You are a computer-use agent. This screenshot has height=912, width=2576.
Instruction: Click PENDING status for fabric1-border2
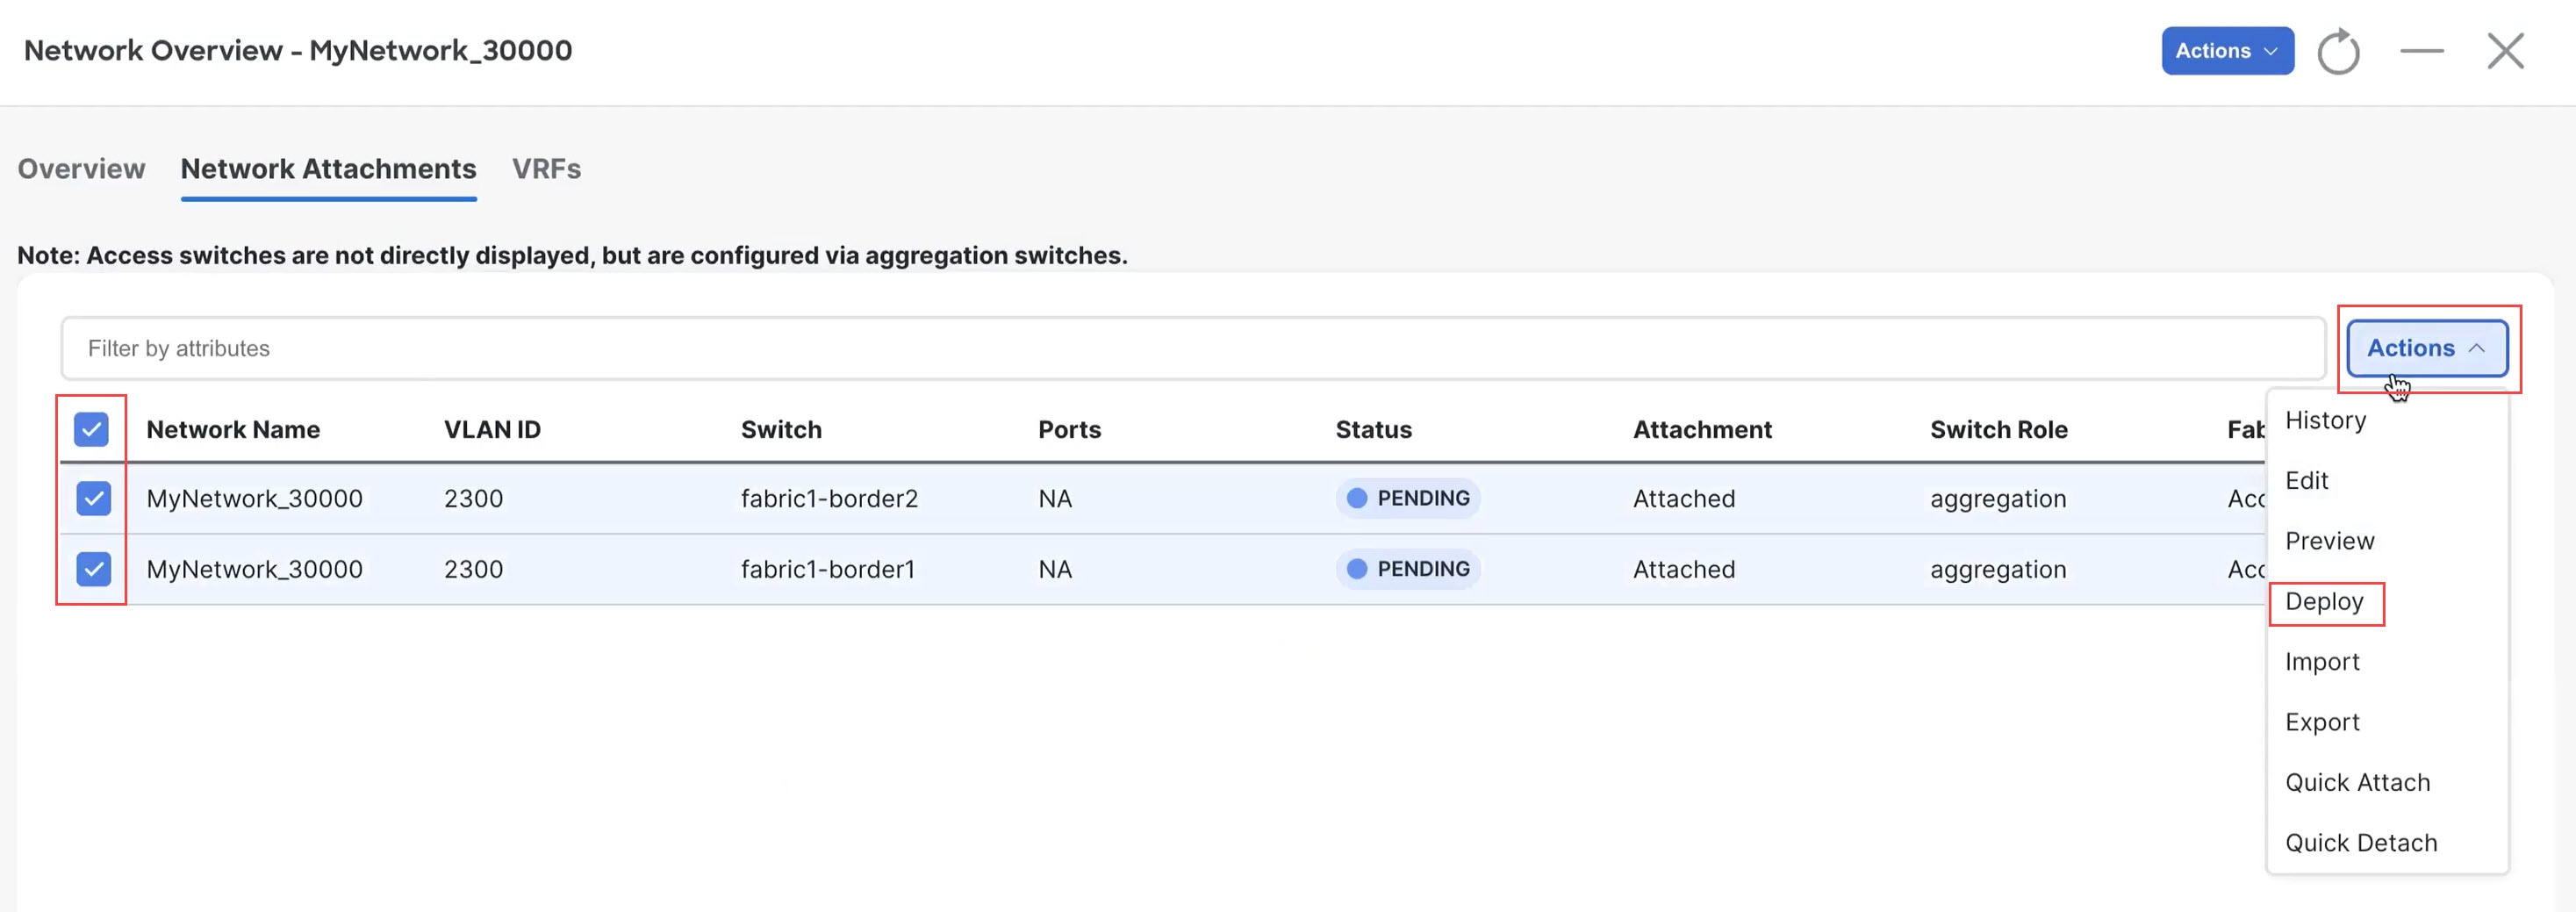coord(1408,498)
